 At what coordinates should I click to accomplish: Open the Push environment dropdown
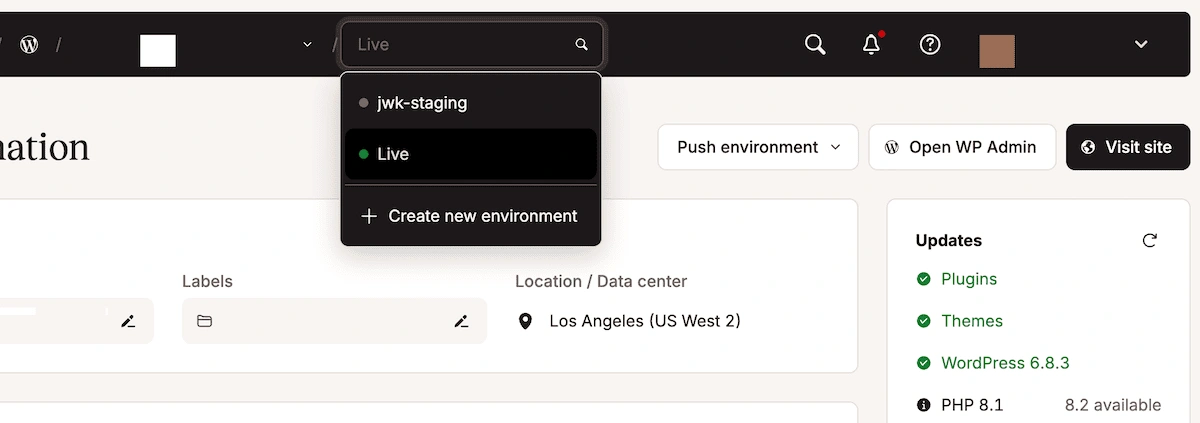(x=758, y=147)
